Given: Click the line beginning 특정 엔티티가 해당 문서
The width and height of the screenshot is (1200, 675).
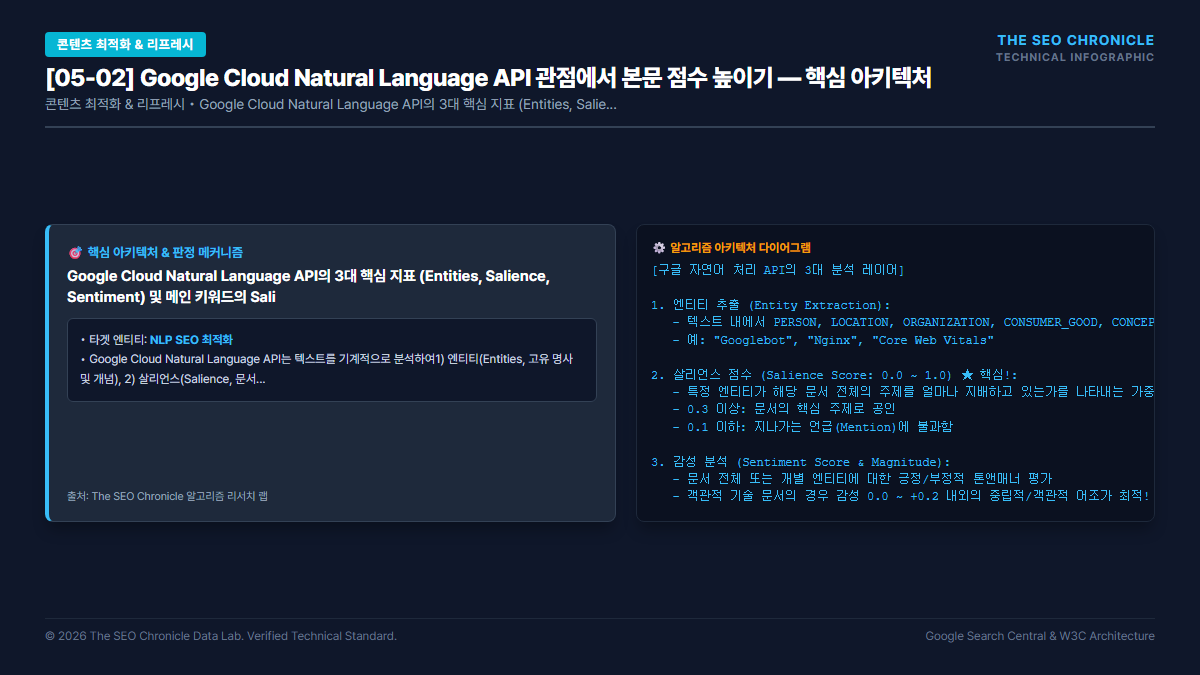Looking at the screenshot, I should [913, 392].
